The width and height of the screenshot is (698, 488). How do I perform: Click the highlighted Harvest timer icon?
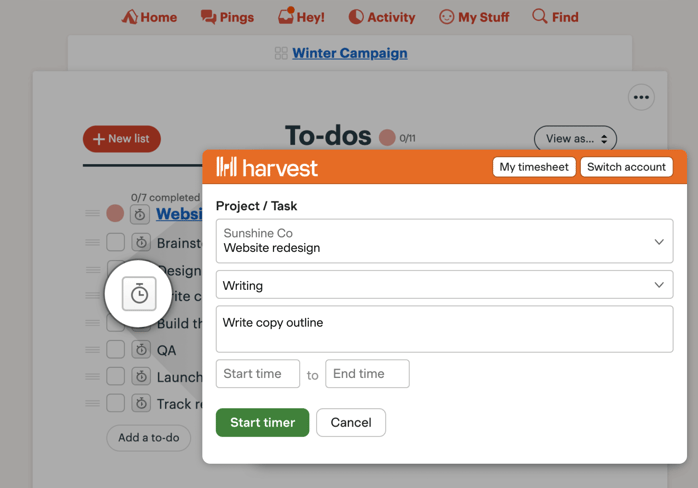(x=139, y=294)
